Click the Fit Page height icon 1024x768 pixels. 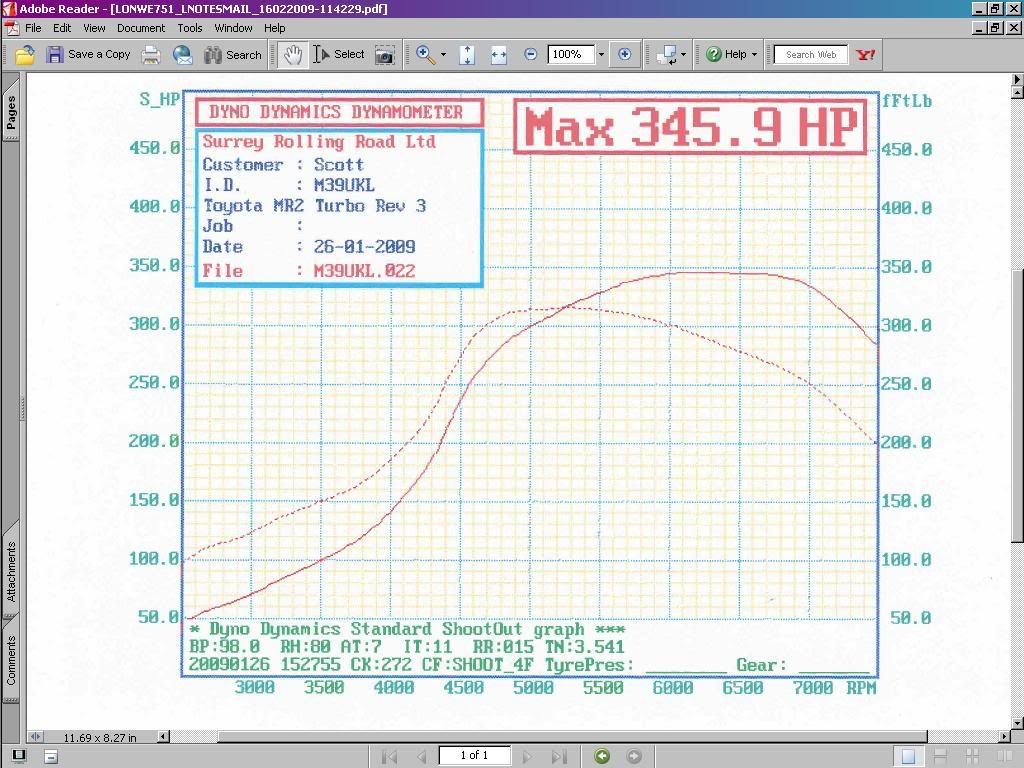(x=467, y=55)
